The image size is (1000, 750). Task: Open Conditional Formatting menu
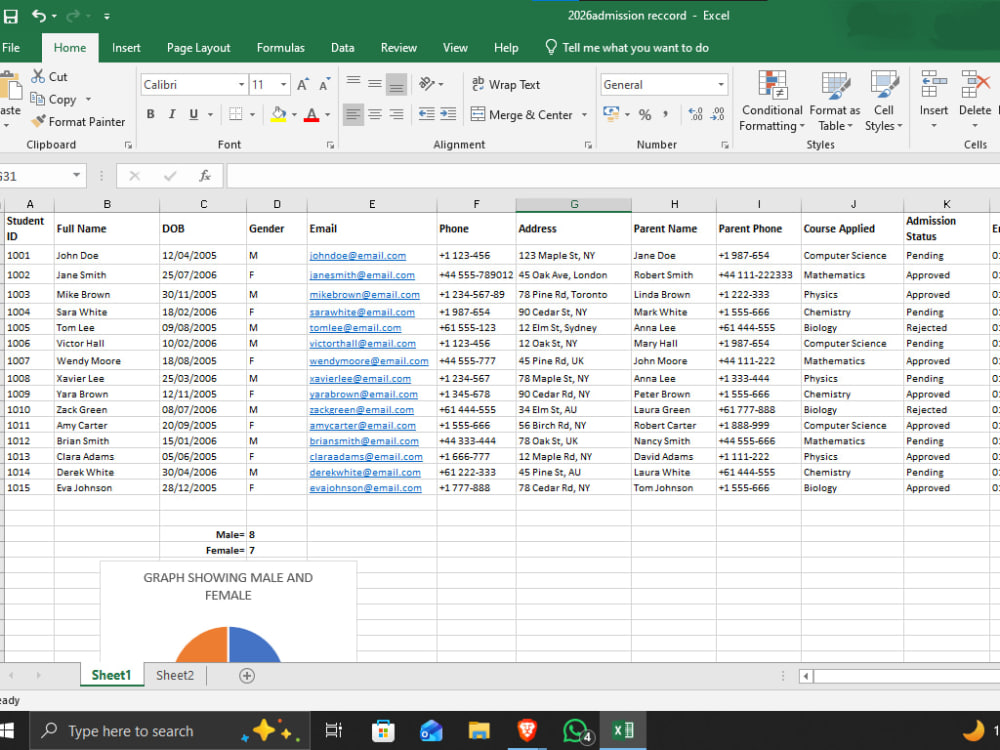pos(772,101)
